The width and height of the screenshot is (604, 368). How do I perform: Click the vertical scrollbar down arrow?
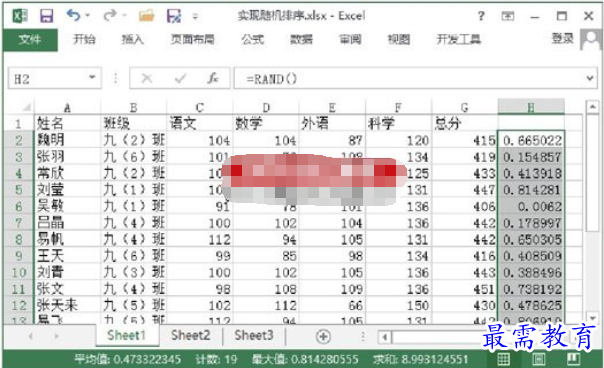(x=593, y=318)
